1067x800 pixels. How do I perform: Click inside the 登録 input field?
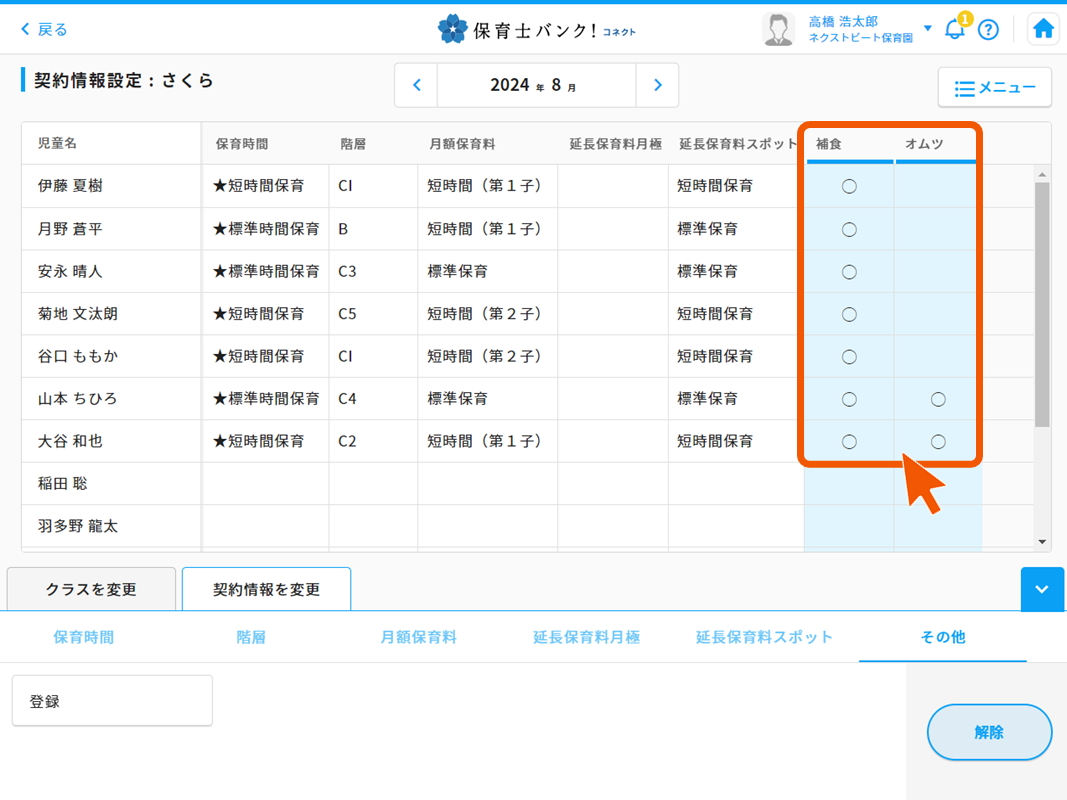[111, 700]
